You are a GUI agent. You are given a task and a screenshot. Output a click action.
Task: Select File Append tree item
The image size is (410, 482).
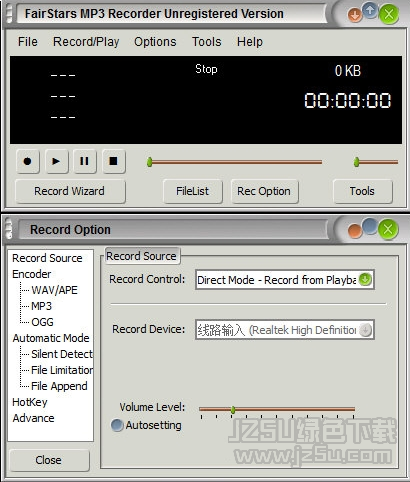tap(59, 386)
